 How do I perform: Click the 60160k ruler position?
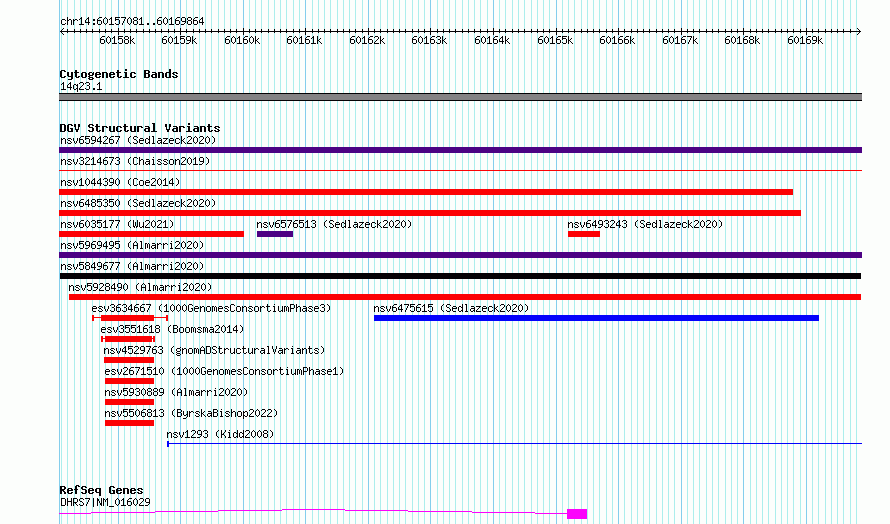point(242,40)
